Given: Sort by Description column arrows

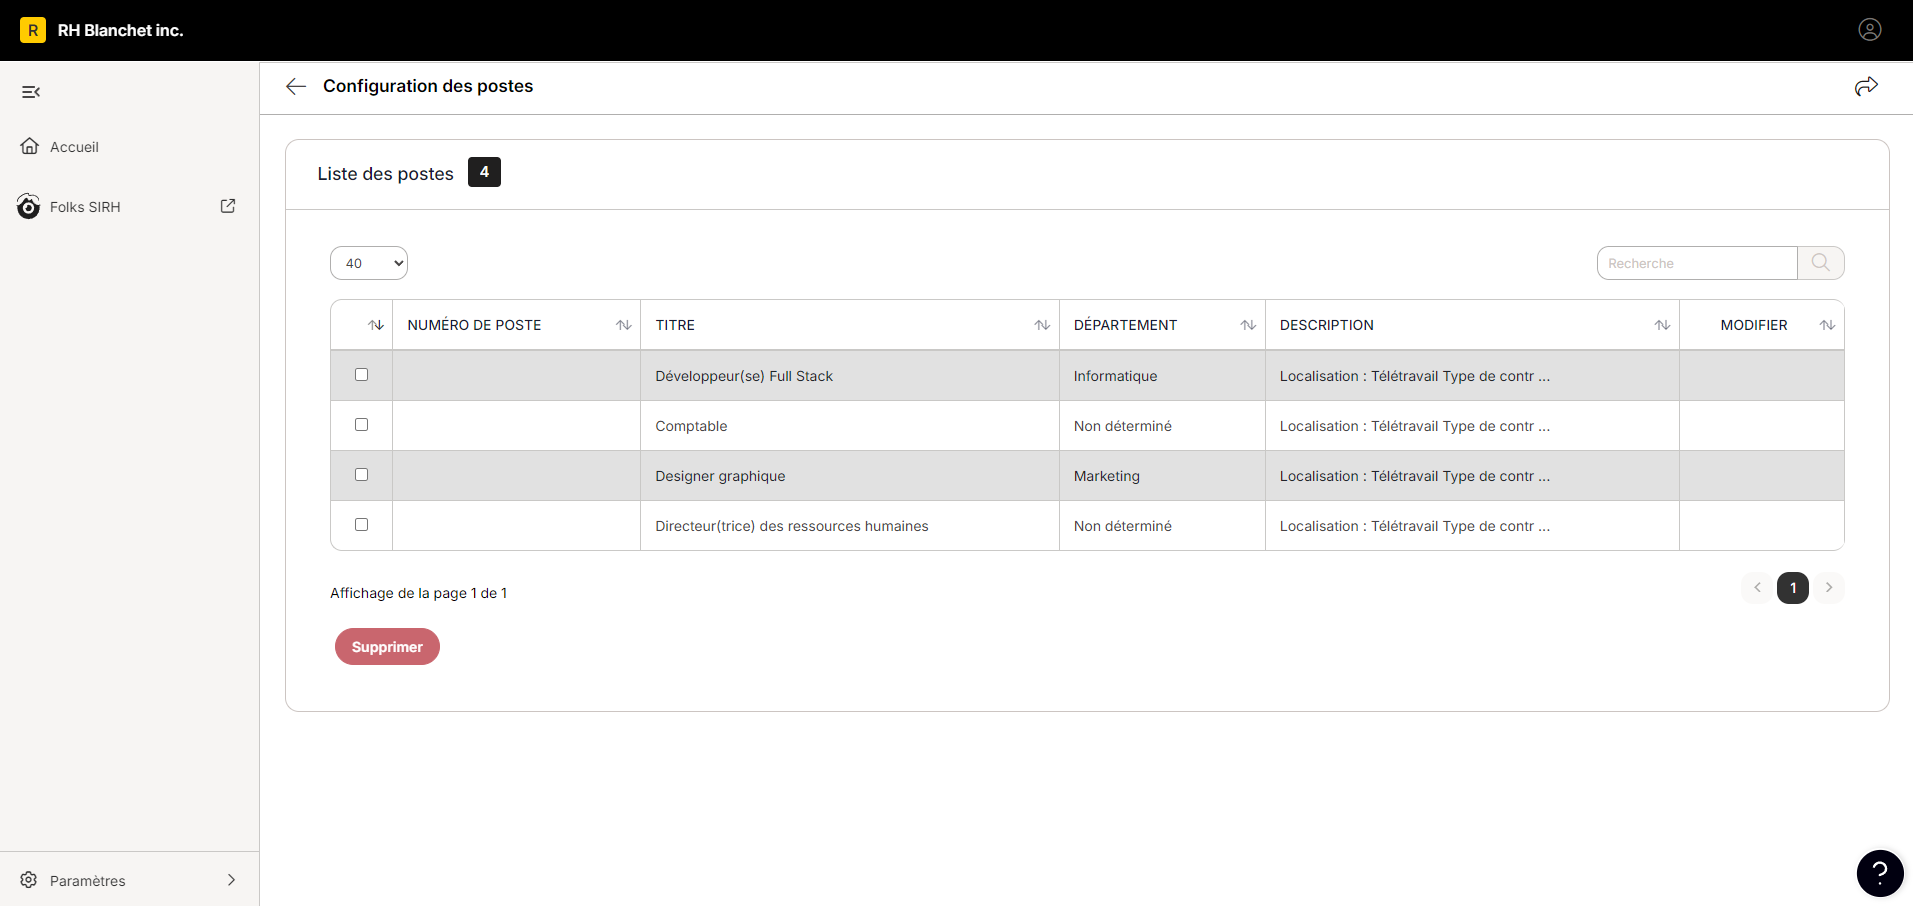Looking at the screenshot, I should (x=1662, y=325).
